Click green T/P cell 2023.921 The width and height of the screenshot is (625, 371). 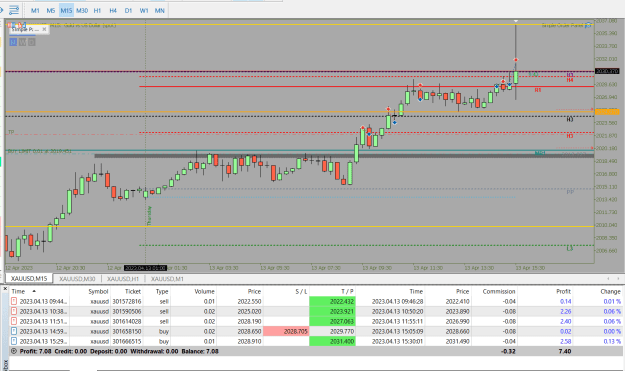[x=332, y=311]
